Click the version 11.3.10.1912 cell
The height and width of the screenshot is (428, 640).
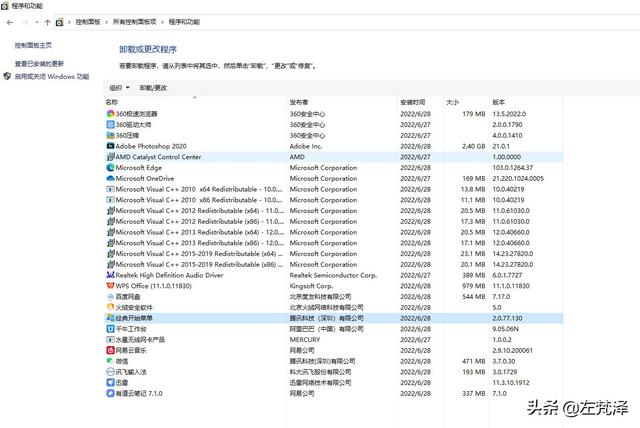[x=511, y=382]
